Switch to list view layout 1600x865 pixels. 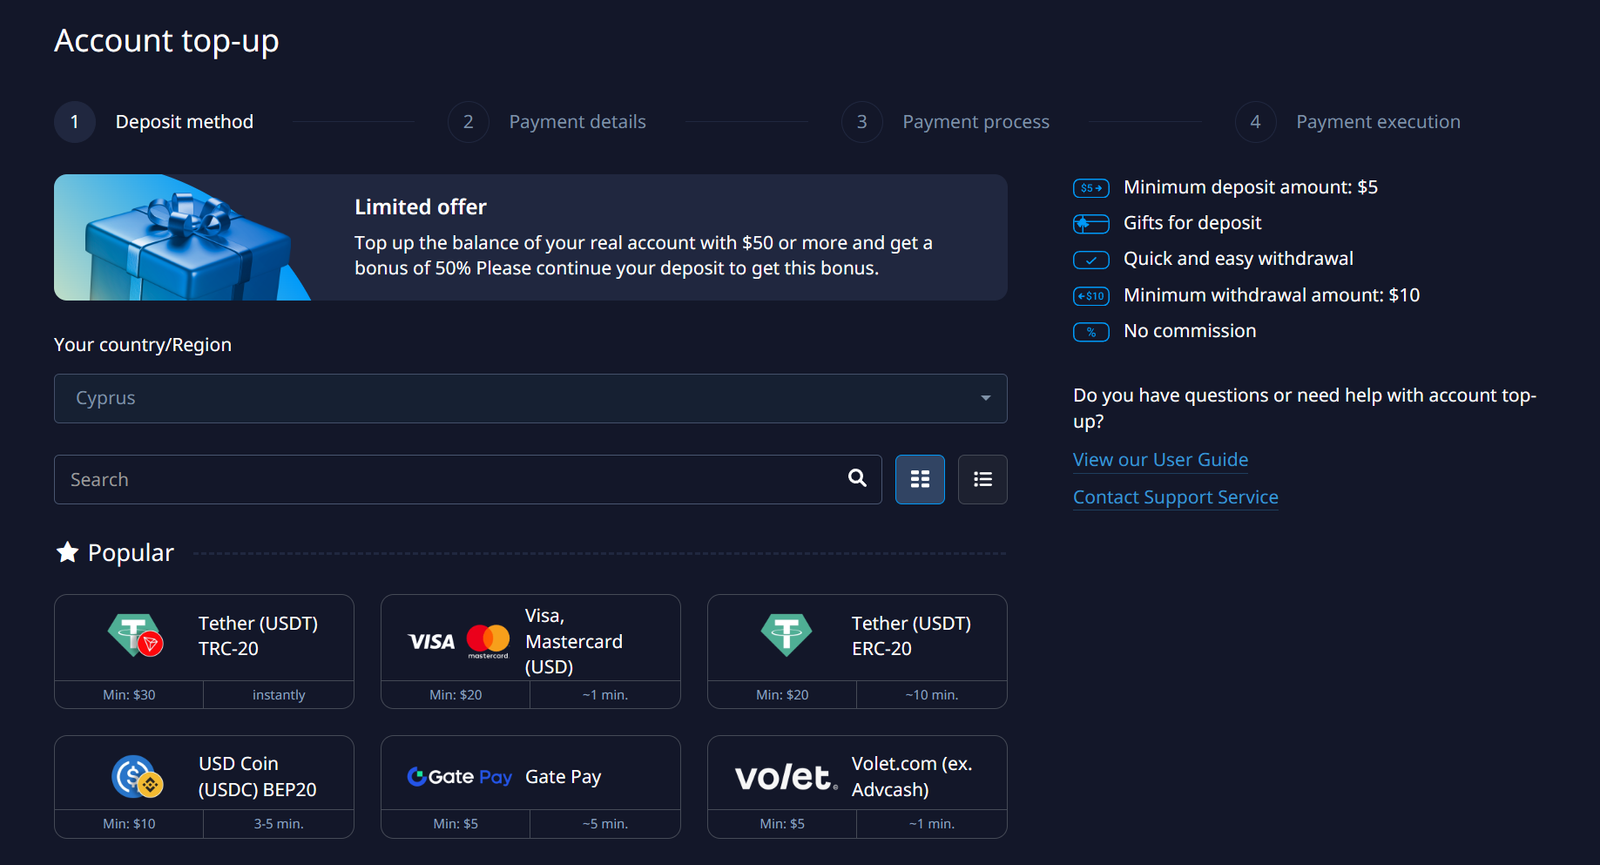pyautogui.click(x=983, y=480)
